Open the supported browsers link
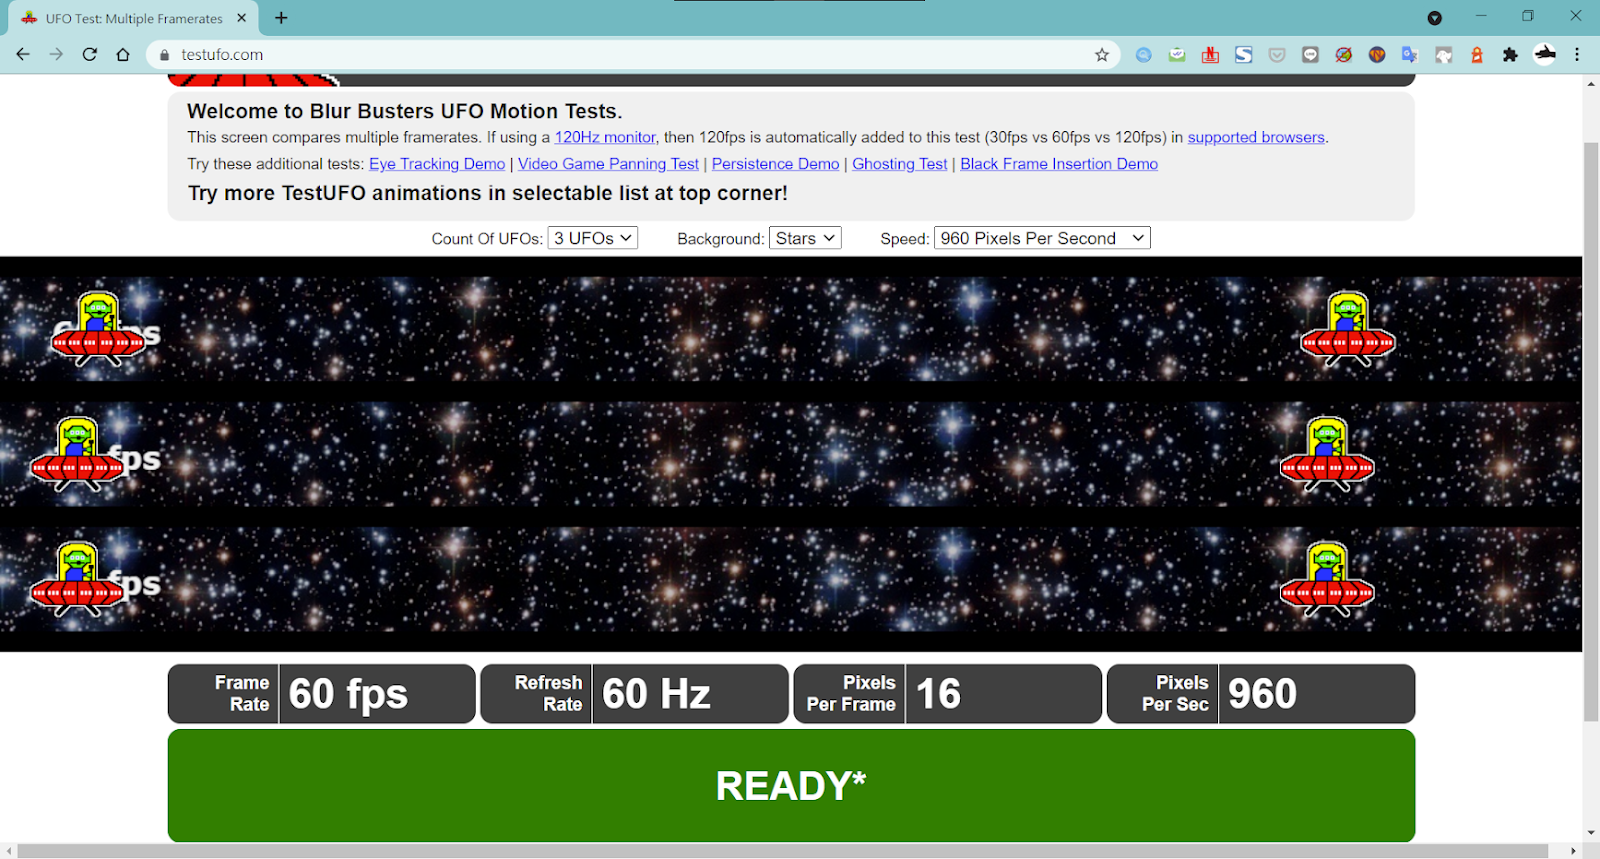The width and height of the screenshot is (1600, 859). (1256, 137)
